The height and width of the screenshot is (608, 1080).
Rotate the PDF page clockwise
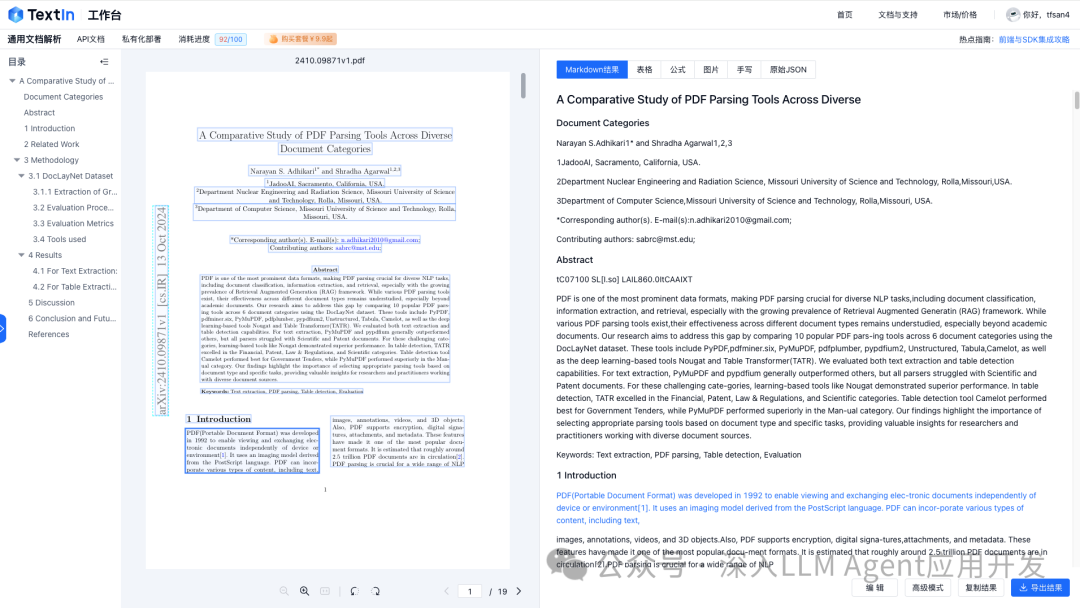point(375,591)
